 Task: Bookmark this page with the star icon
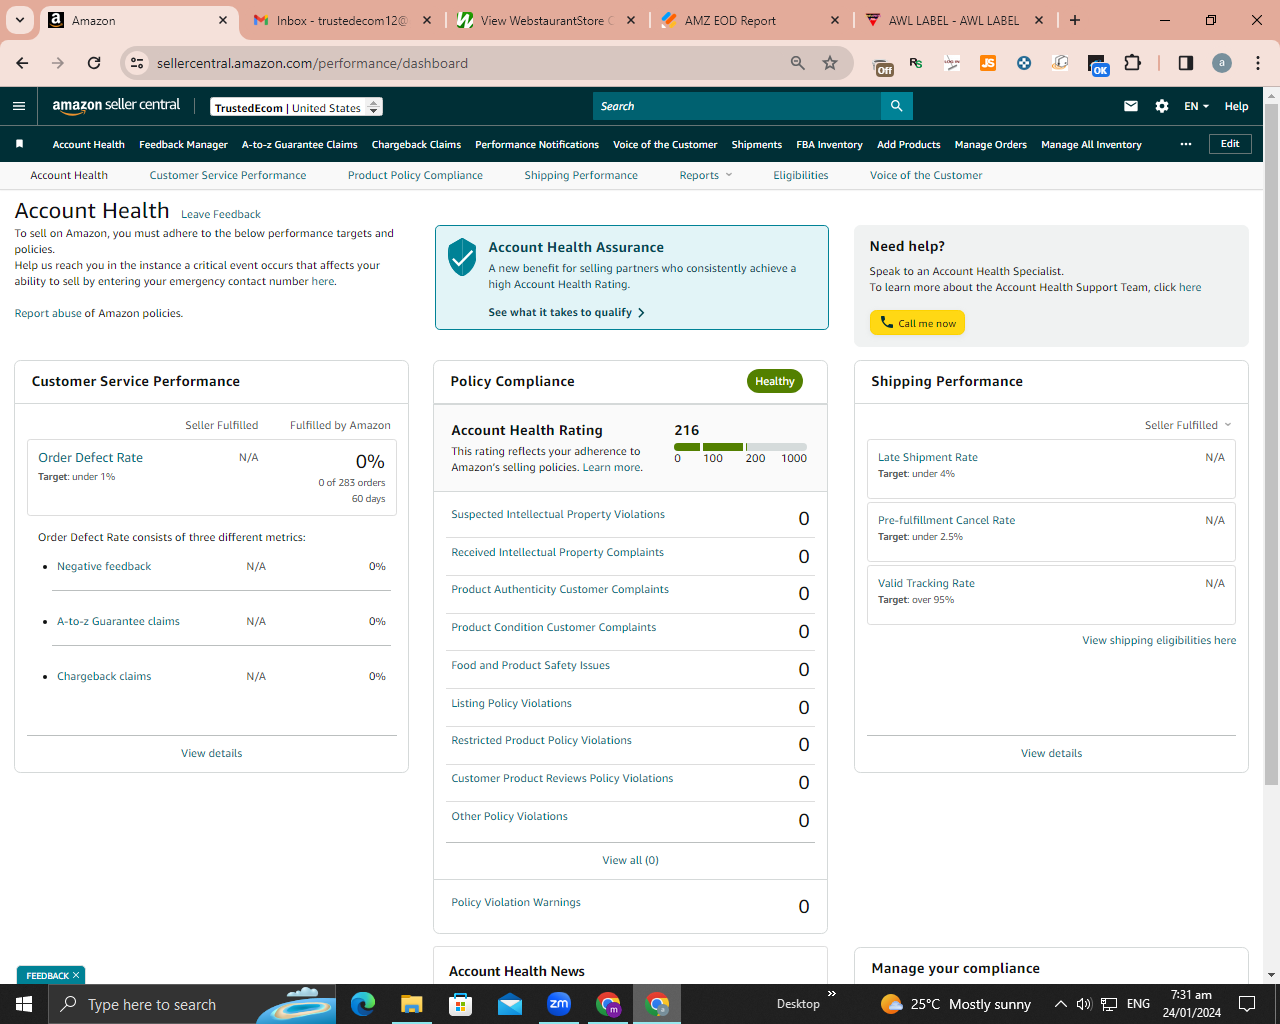tap(830, 63)
